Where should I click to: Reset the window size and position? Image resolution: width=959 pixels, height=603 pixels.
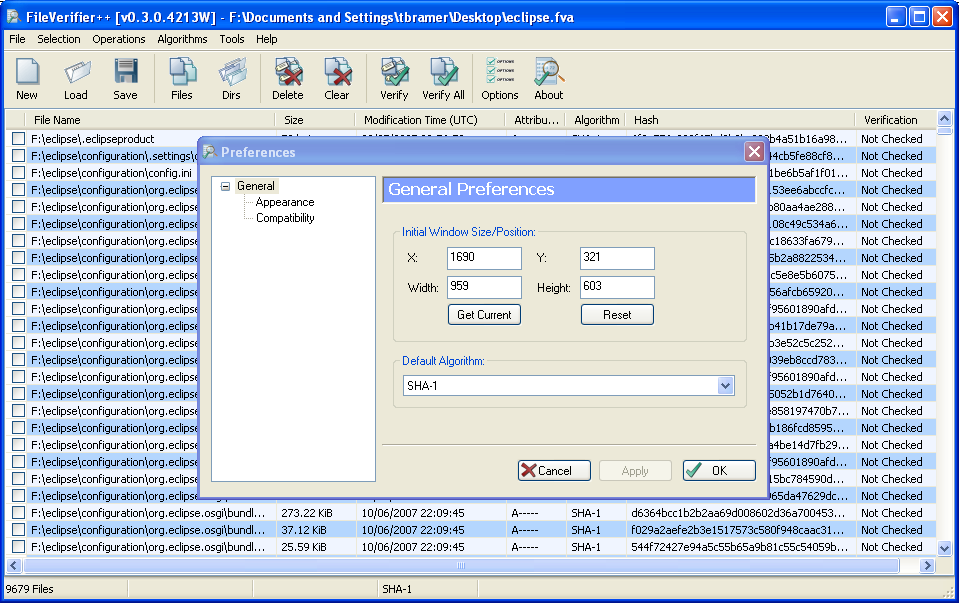click(x=617, y=315)
